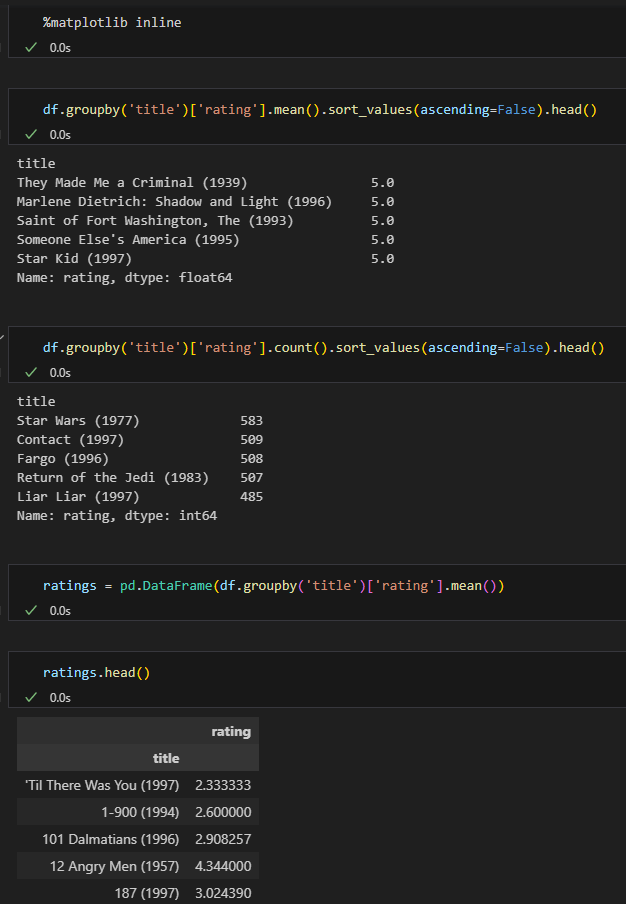Click the 0.0s time under ratings.head()
Screen dimensions: 626x904
click(x=60, y=698)
